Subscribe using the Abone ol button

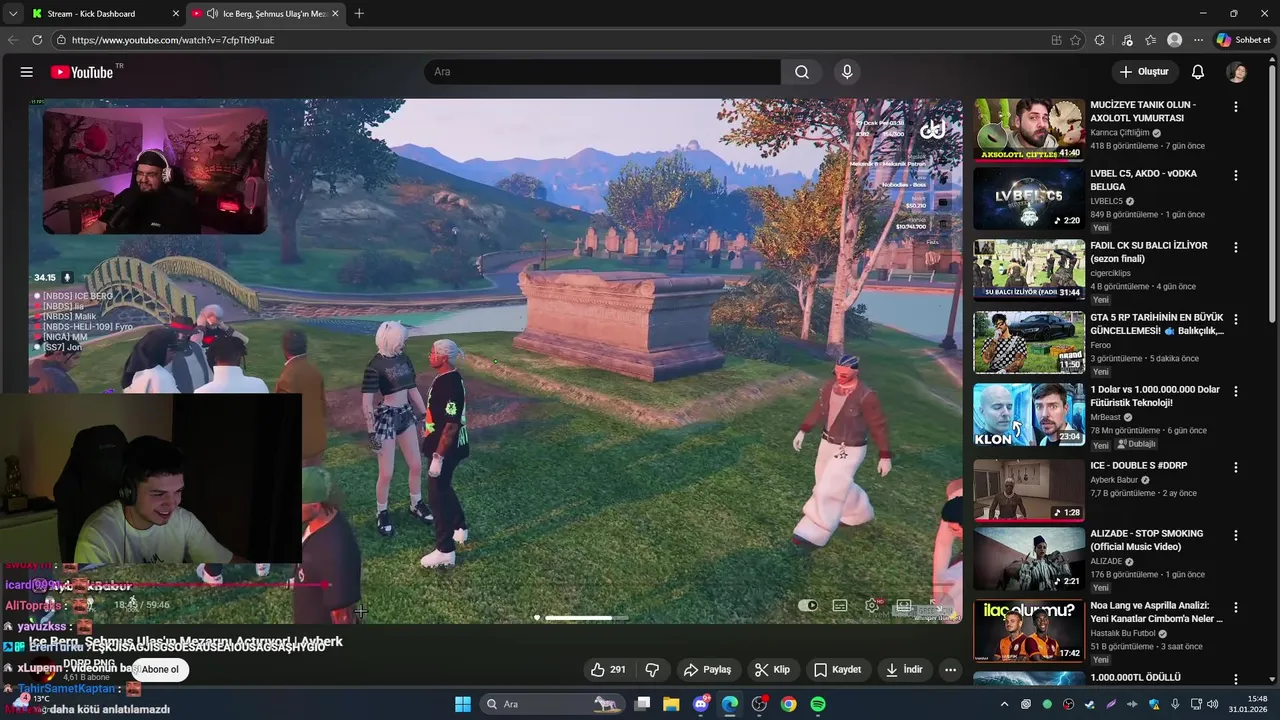tap(160, 670)
